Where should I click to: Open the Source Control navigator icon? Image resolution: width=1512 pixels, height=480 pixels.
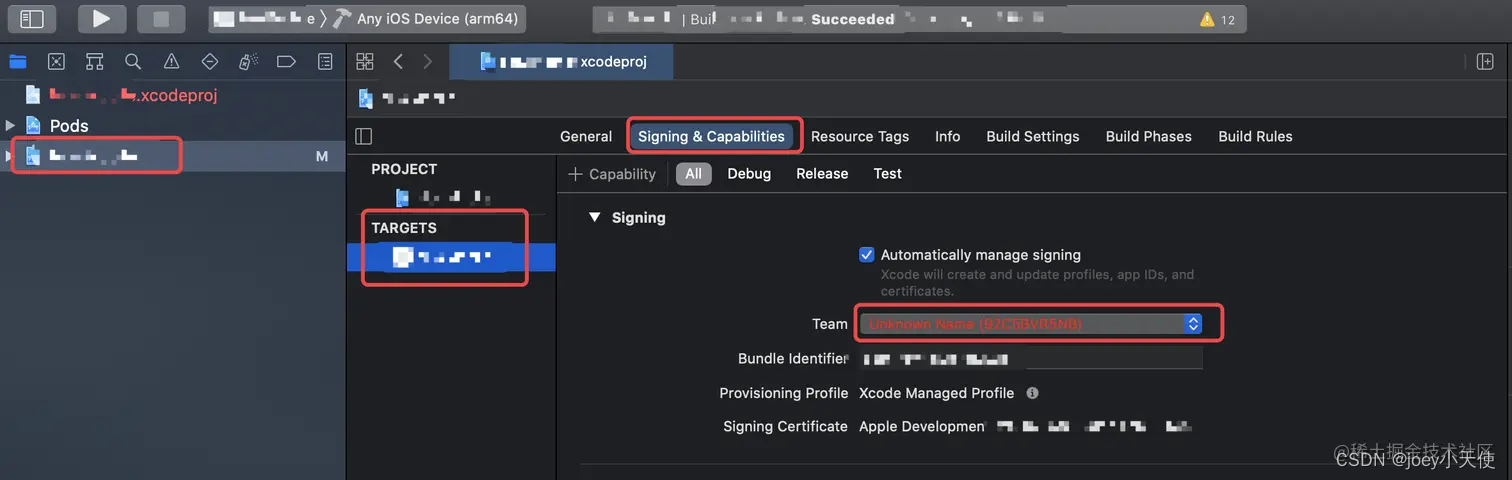(56, 62)
